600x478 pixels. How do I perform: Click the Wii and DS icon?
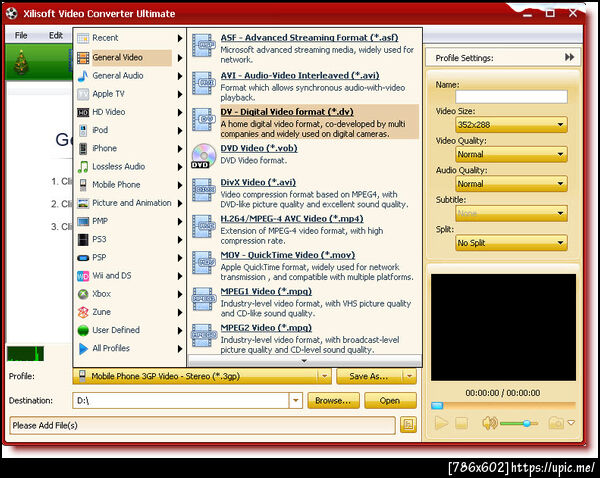coord(83,276)
